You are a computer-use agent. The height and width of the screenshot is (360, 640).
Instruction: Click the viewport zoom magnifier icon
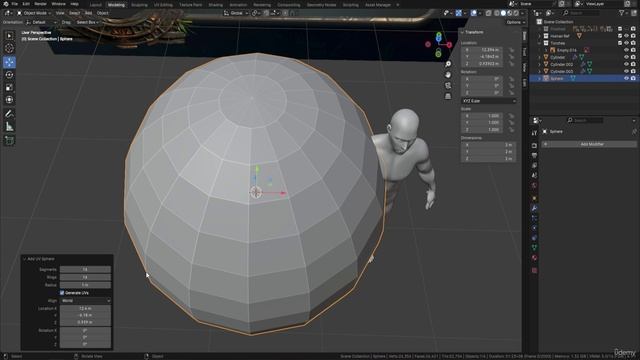pos(448,64)
